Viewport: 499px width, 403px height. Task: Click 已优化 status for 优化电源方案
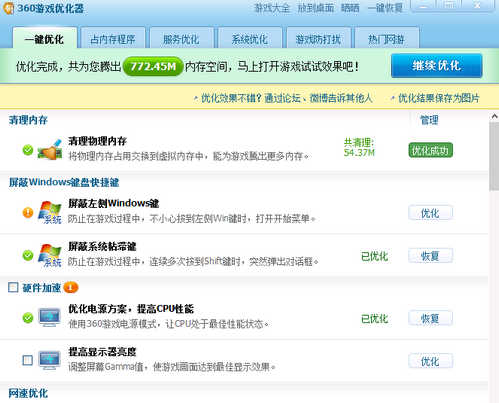point(375,319)
